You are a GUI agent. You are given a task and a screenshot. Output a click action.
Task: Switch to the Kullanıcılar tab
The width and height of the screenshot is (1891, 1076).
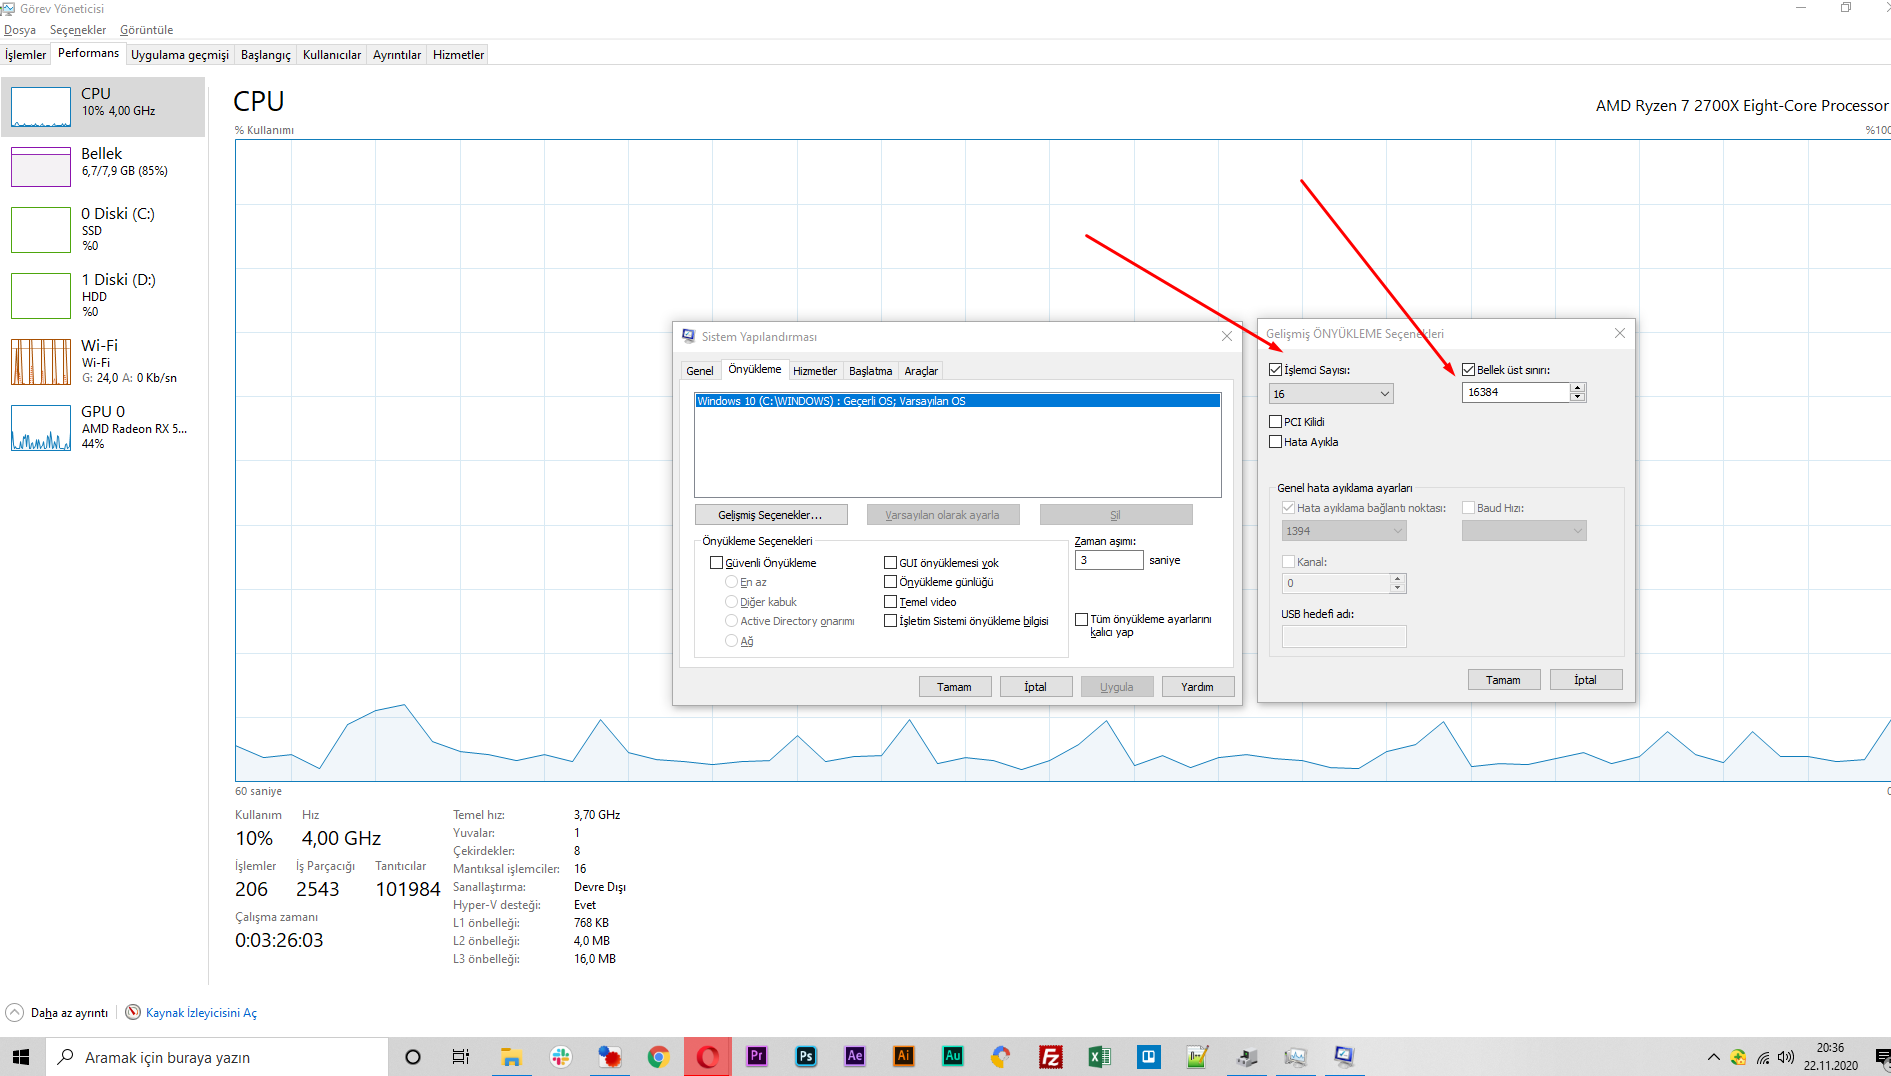(332, 55)
